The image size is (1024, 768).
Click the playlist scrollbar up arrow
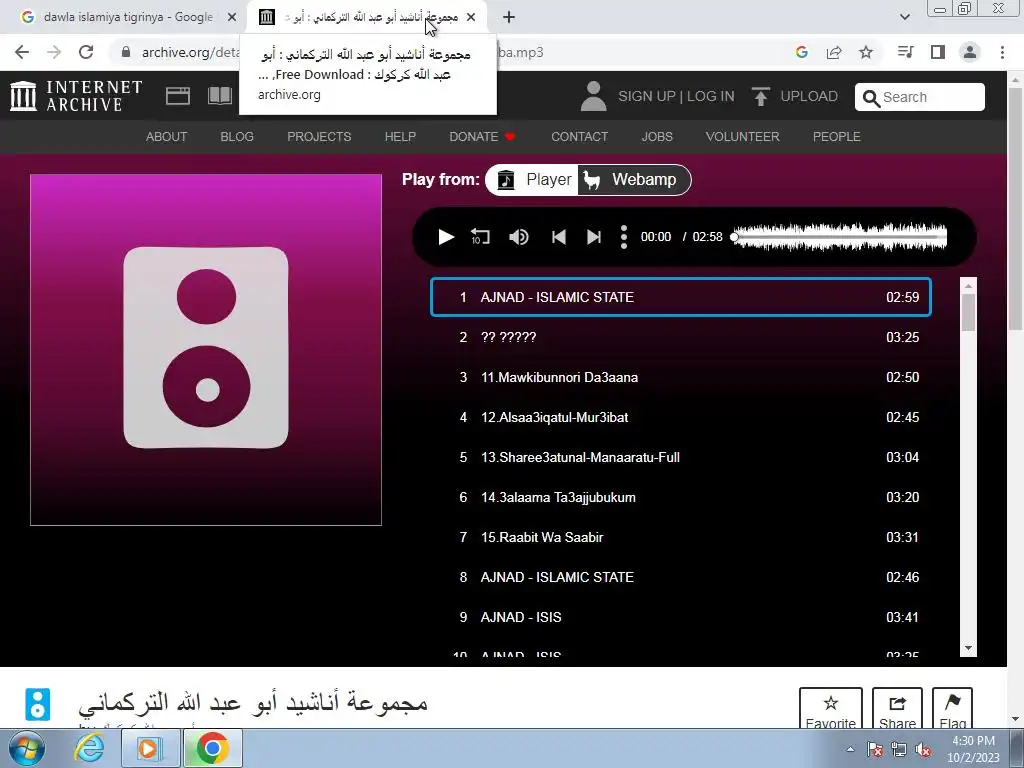pos(968,285)
